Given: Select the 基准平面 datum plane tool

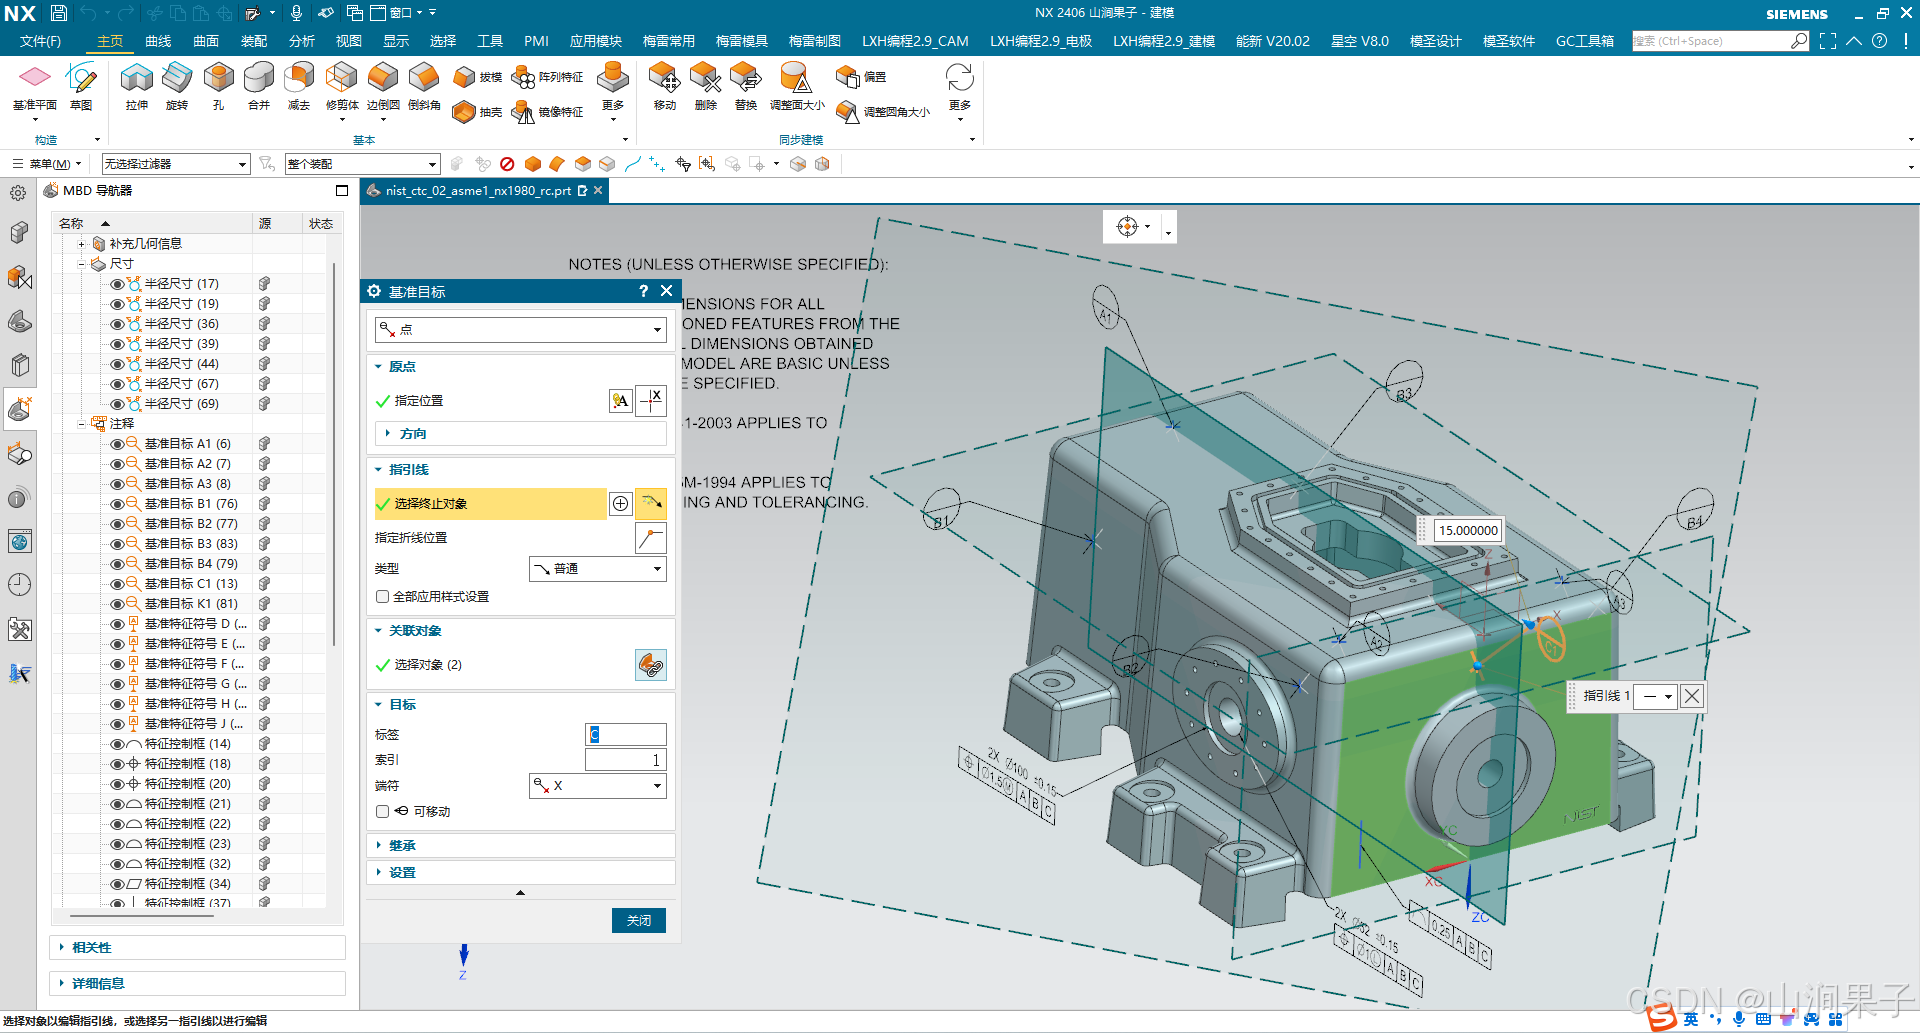Looking at the screenshot, I should coord(35,86).
